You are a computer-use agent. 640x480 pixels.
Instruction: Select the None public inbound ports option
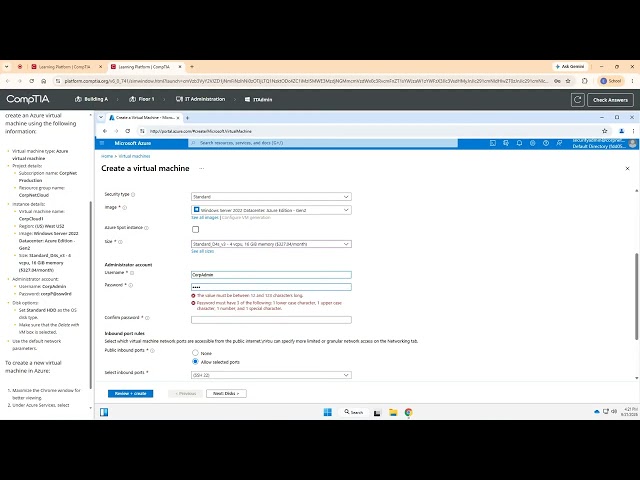pos(195,353)
